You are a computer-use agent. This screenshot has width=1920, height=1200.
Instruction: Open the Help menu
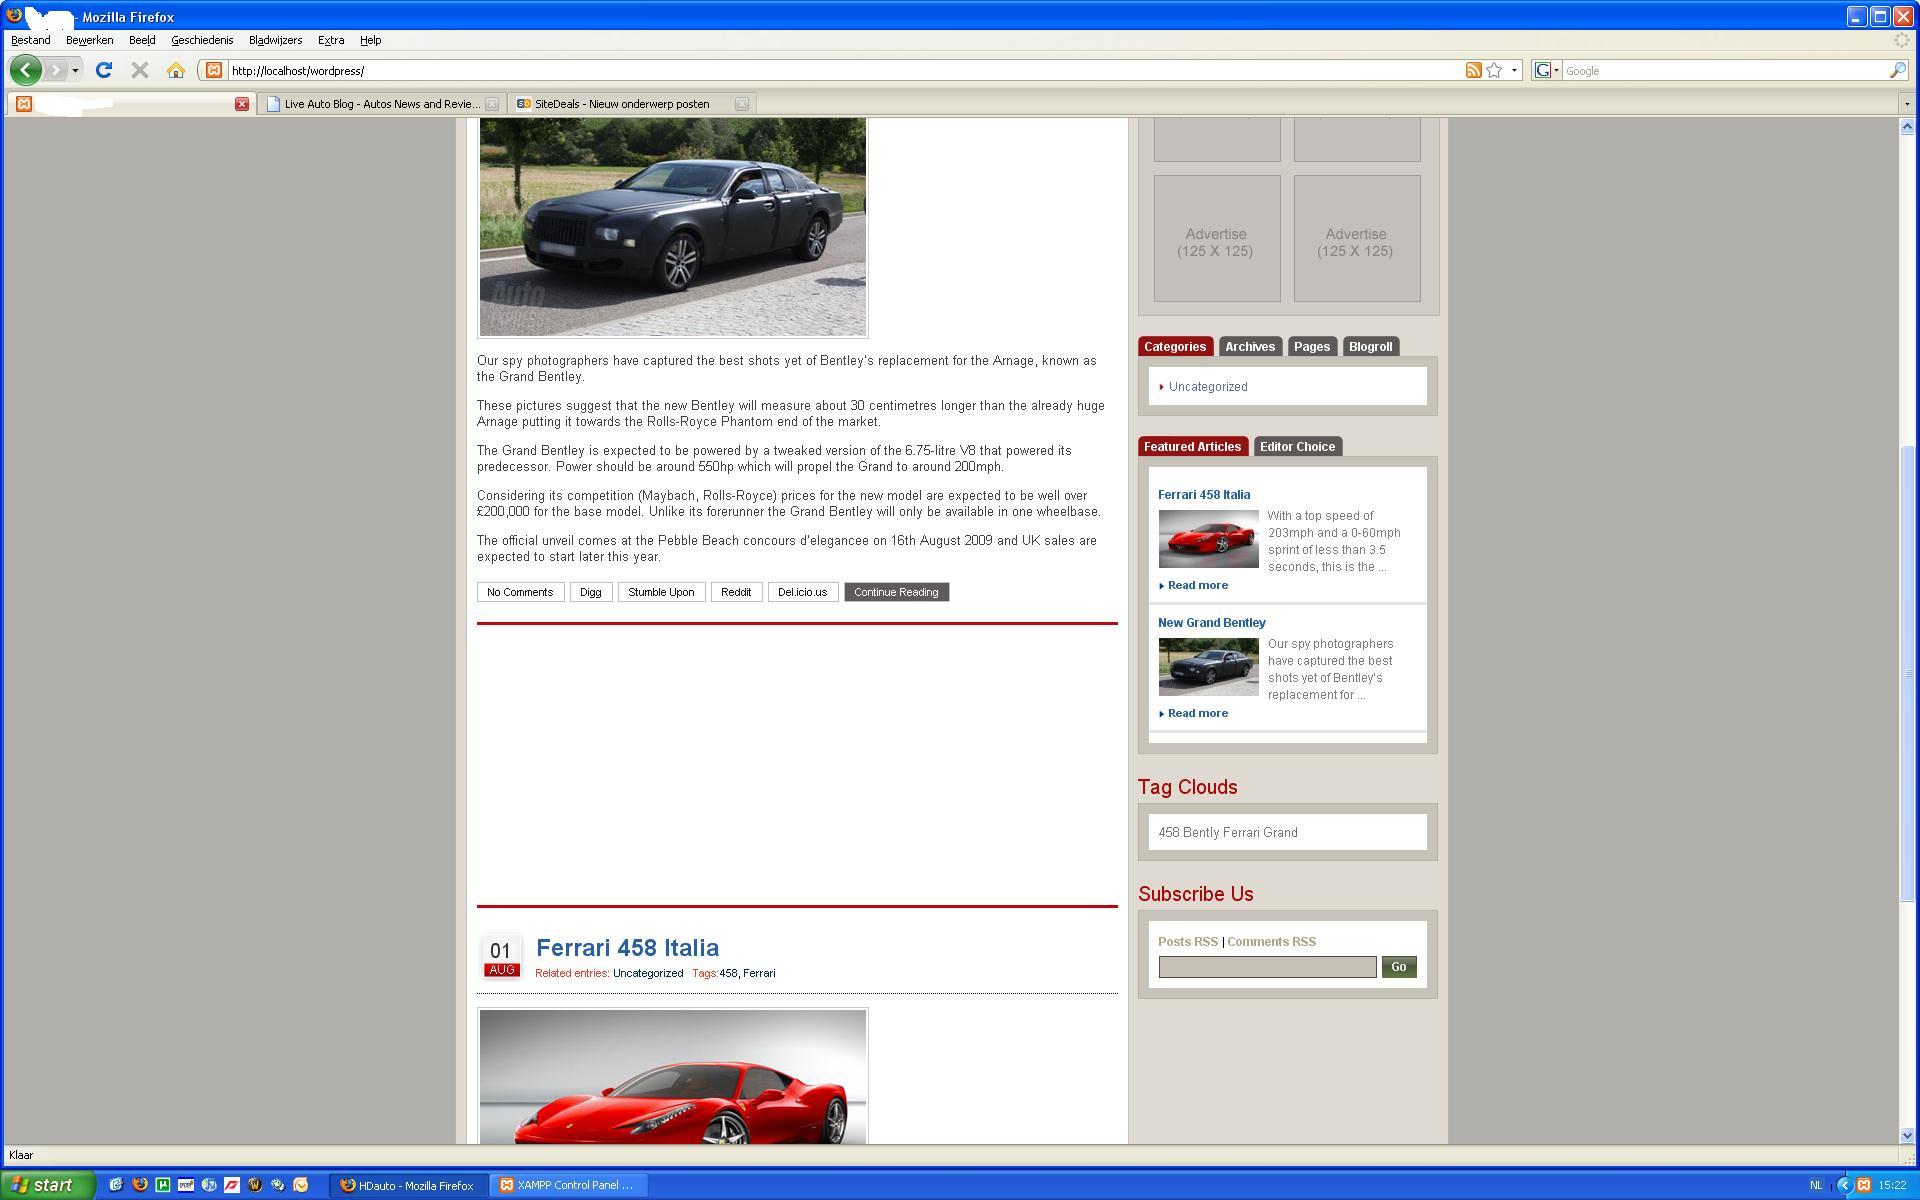click(370, 40)
